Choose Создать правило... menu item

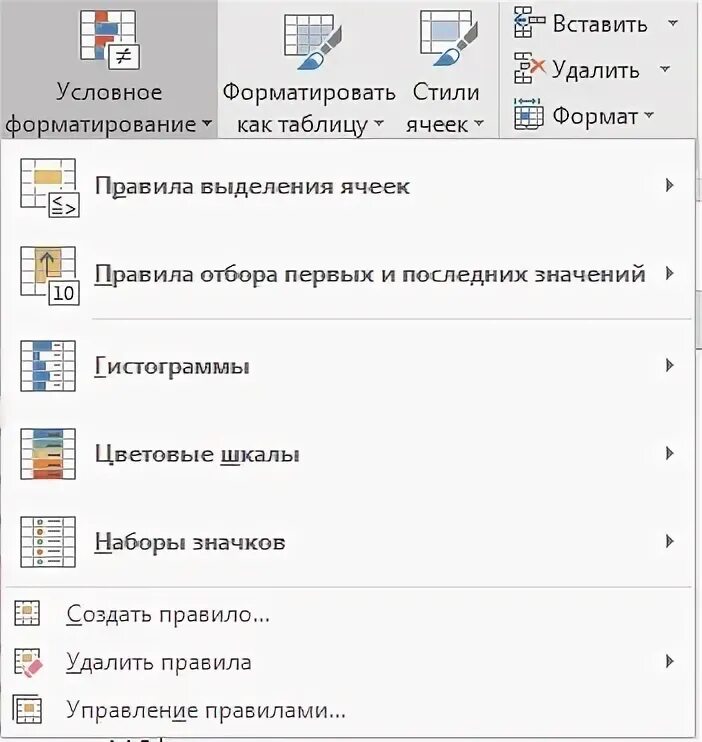tap(168, 614)
